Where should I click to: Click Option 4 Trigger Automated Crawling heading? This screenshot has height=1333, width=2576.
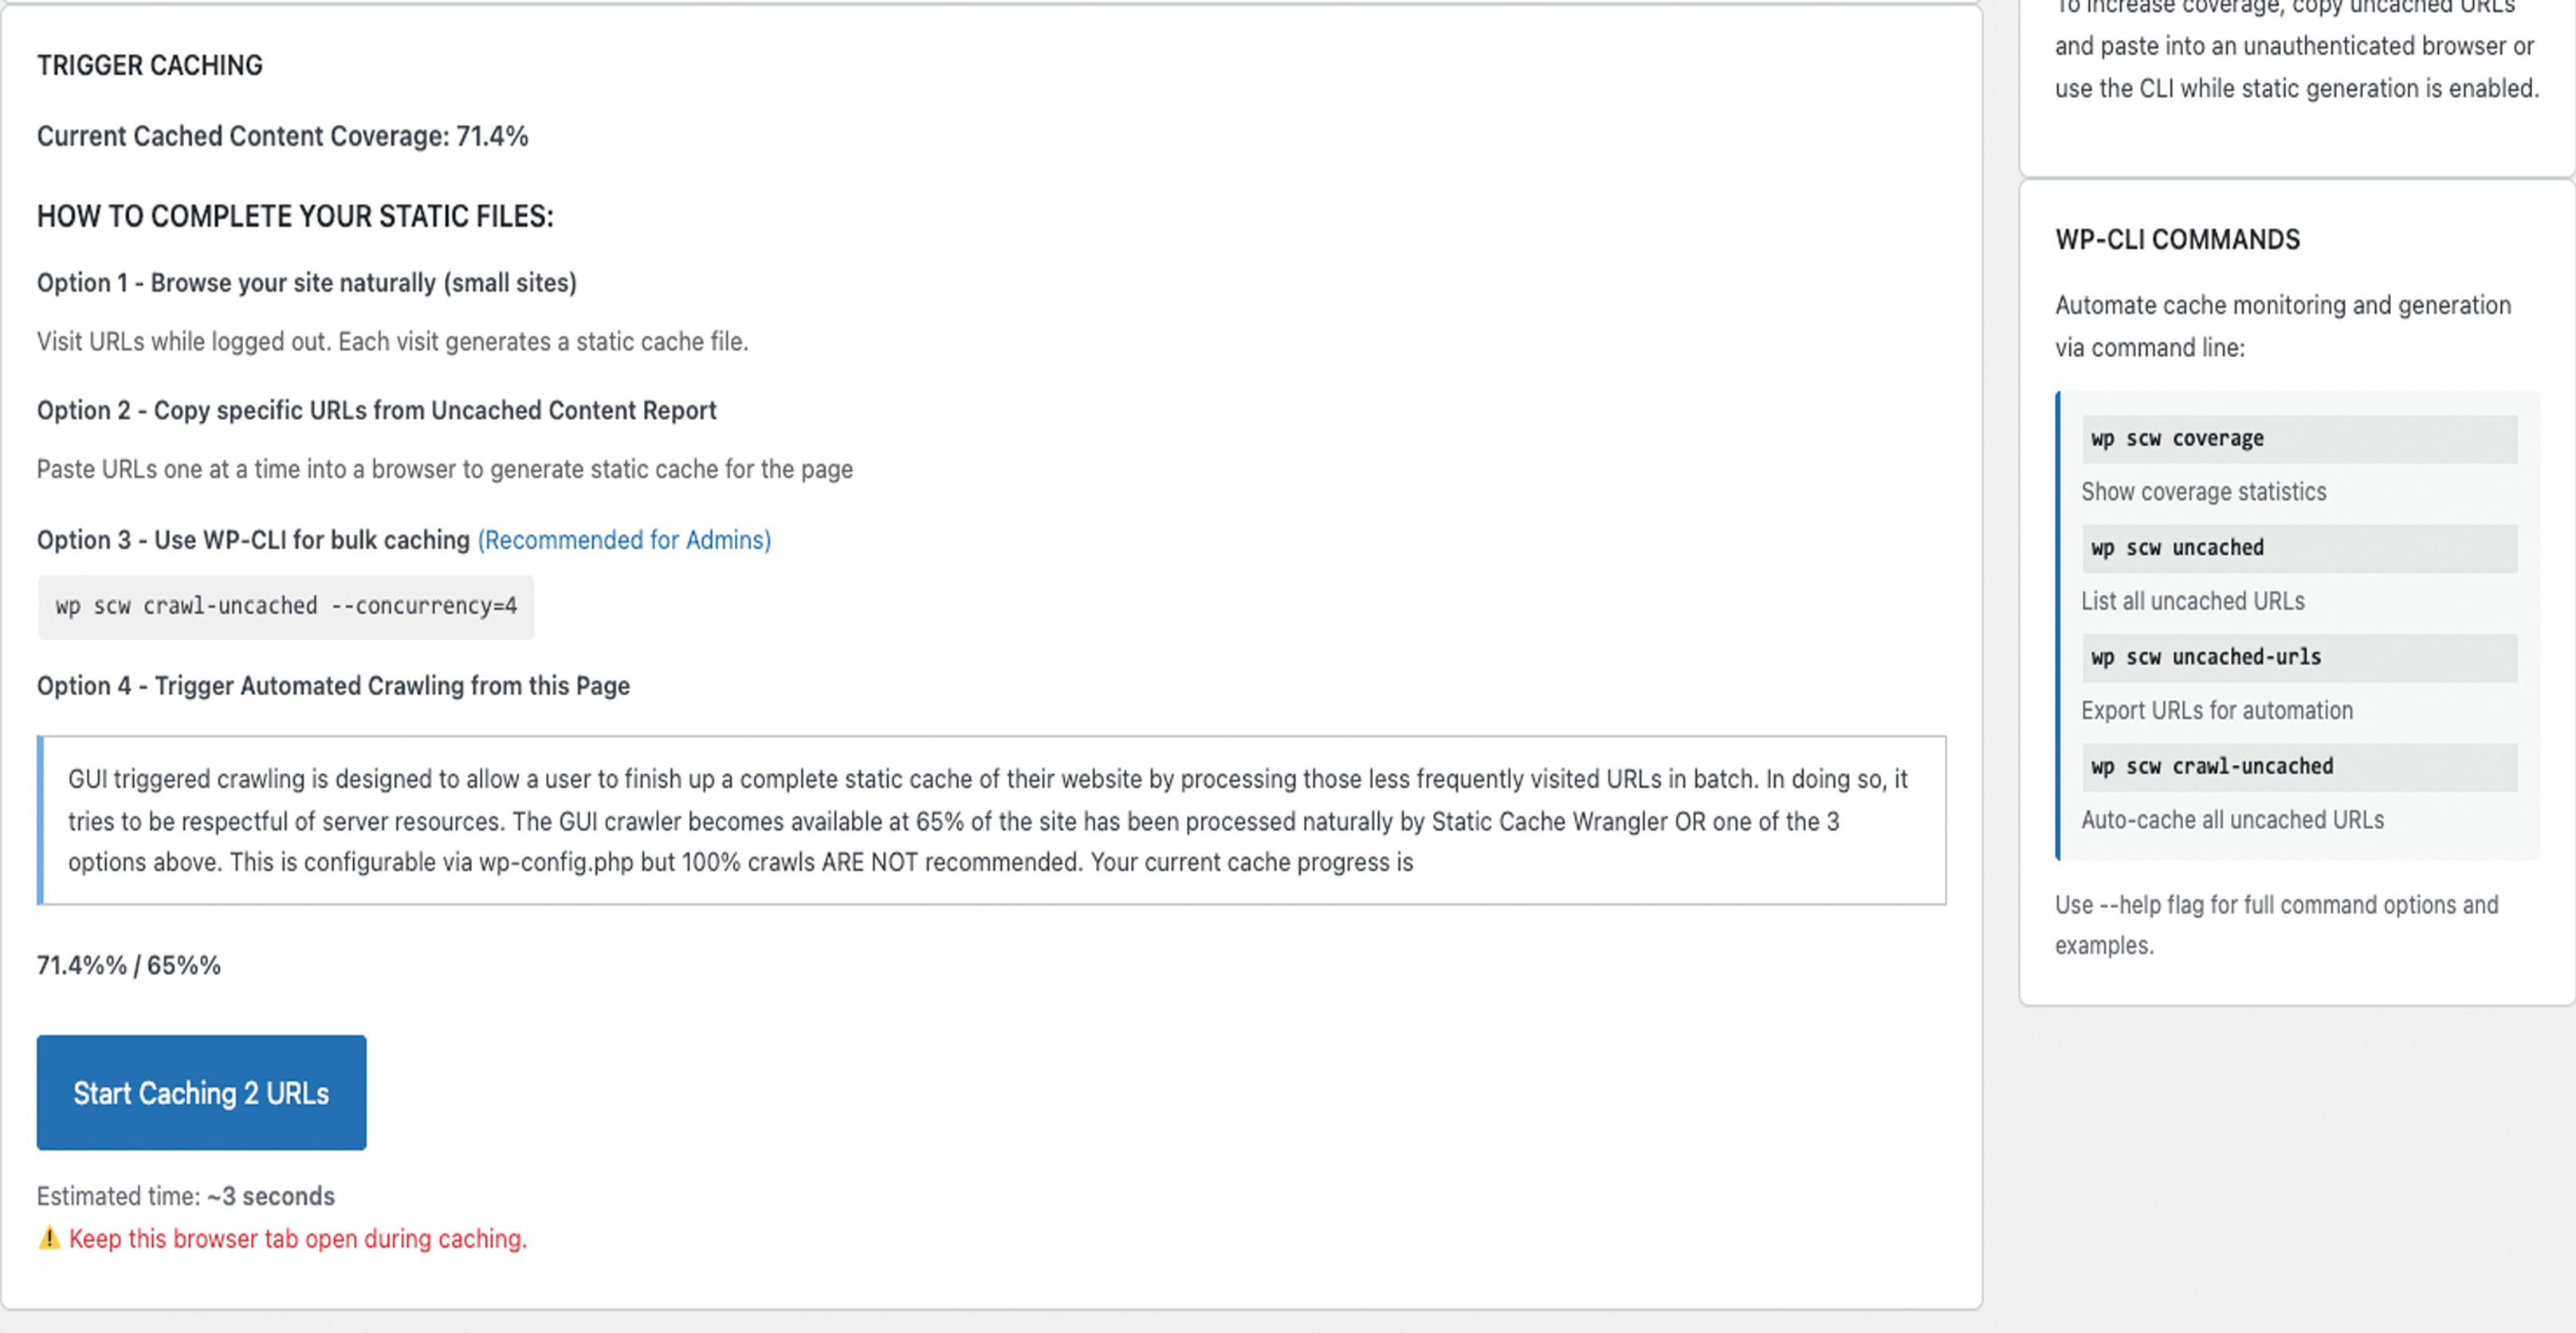click(x=333, y=686)
